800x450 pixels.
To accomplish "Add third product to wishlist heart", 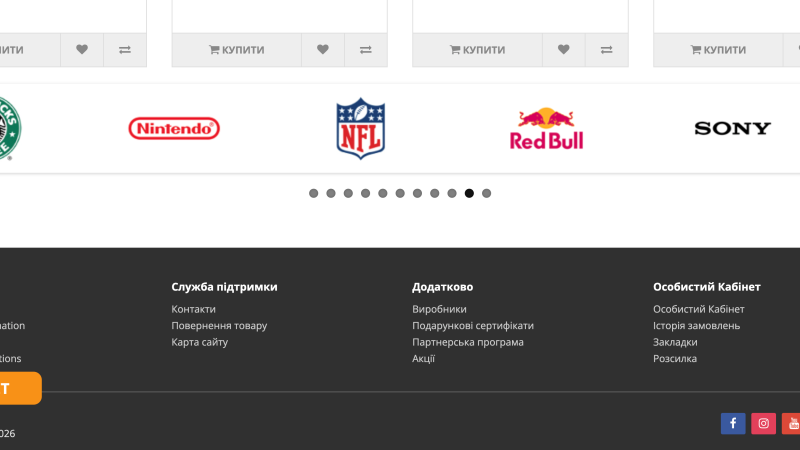I will 564,49.
